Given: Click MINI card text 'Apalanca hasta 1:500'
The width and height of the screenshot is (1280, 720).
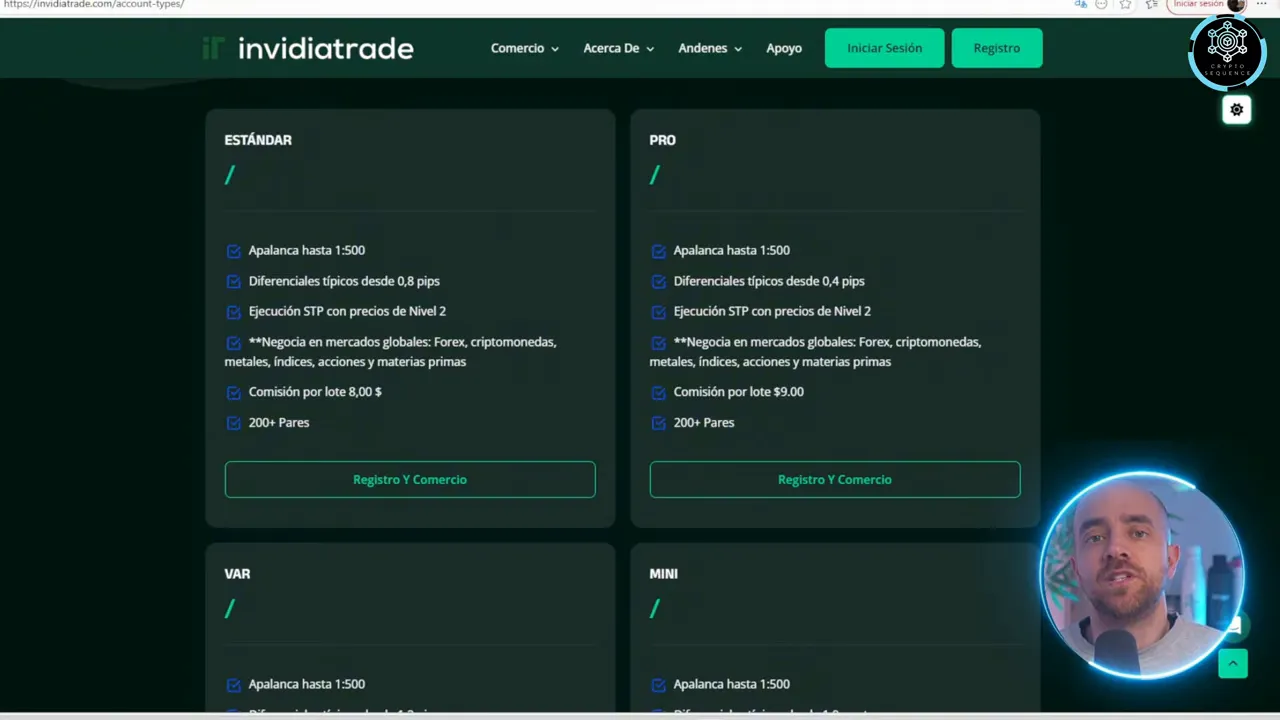Looking at the screenshot, I should (x=731, y=684).
